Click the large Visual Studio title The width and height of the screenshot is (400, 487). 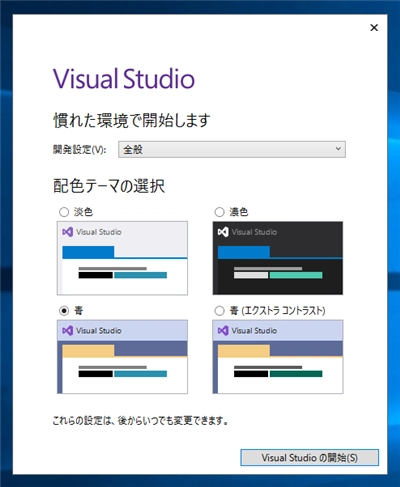click(124, 79)
